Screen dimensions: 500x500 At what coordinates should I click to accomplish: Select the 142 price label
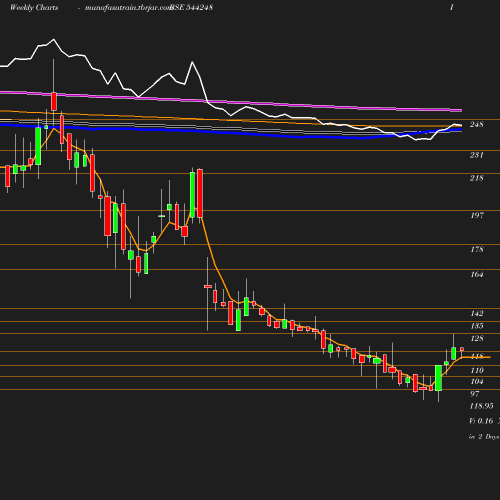tap(477, 313)
